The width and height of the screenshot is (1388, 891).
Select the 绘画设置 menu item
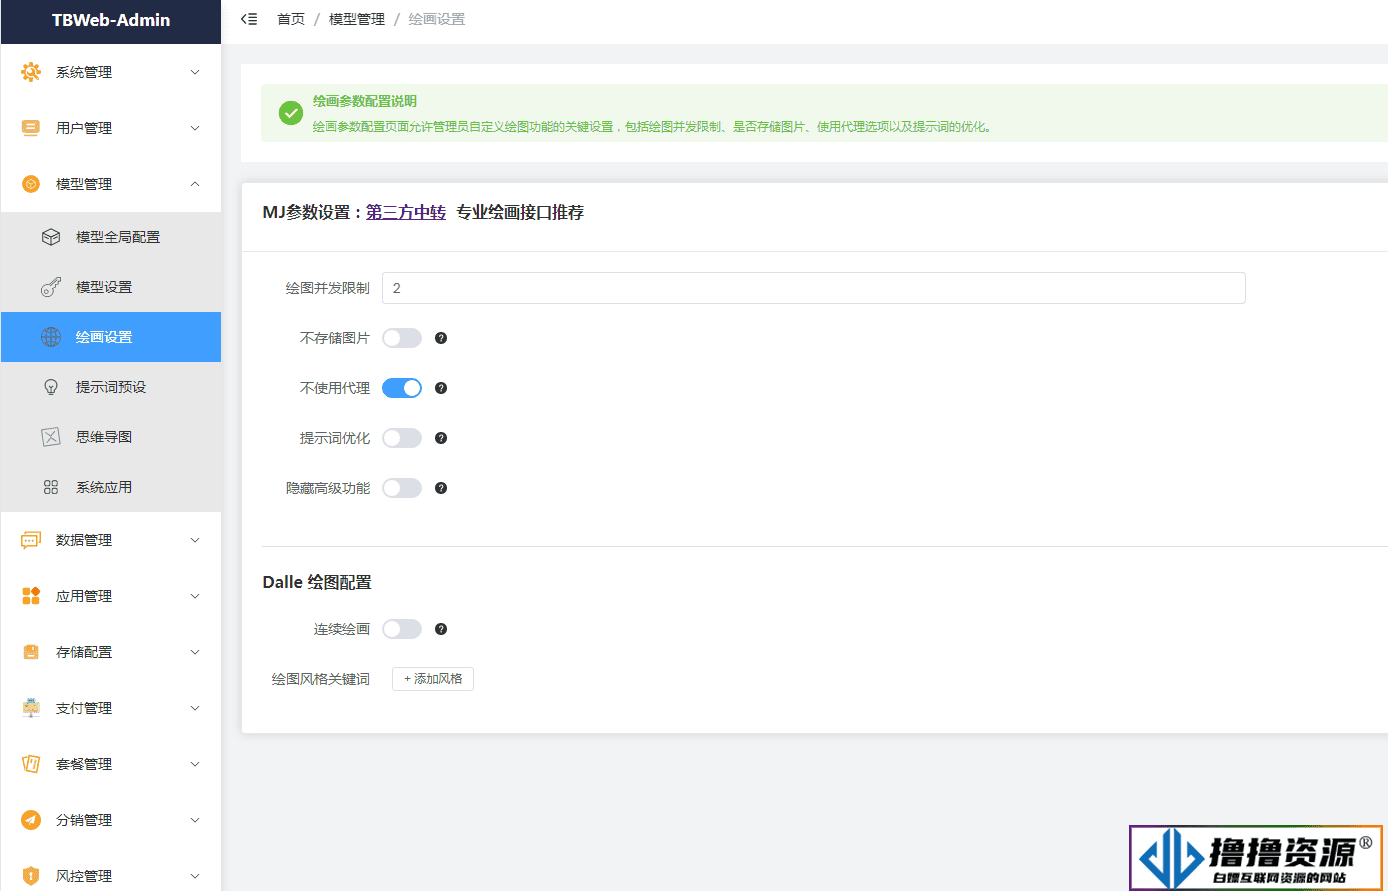point(111,337)
